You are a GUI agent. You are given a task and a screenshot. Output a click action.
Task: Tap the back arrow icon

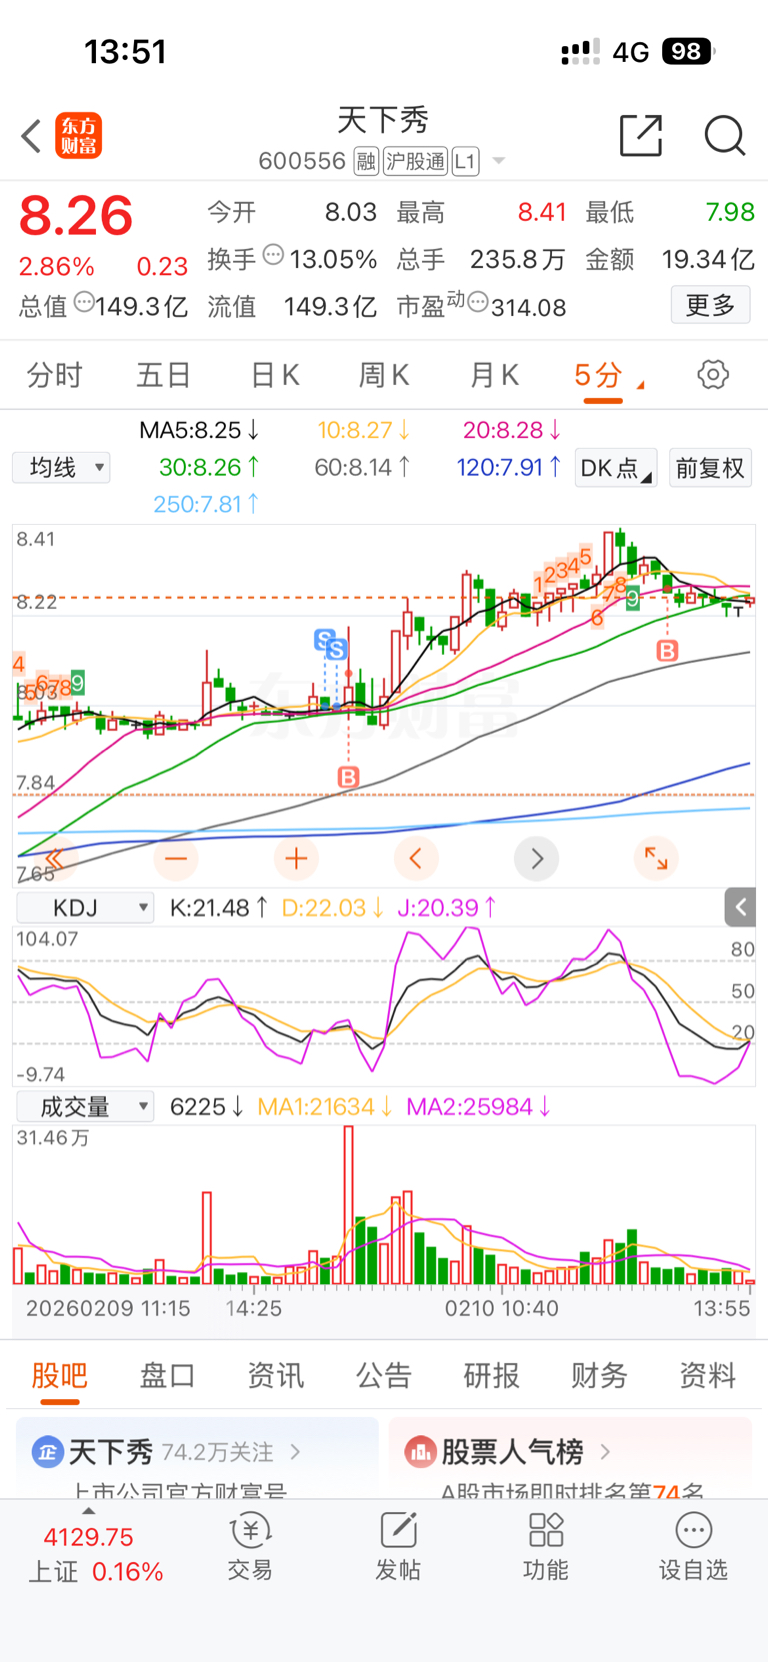(x=31, y=136)
